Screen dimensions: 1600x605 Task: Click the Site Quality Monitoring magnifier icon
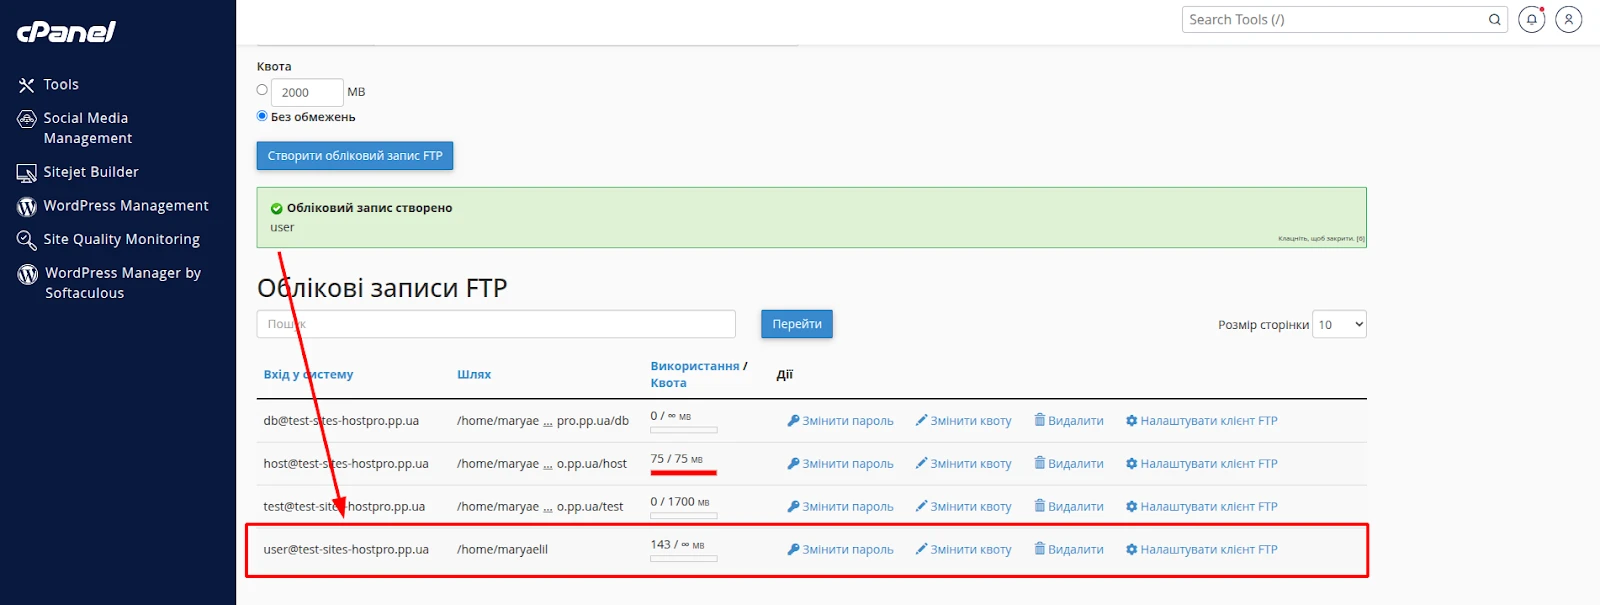(27, 240)
